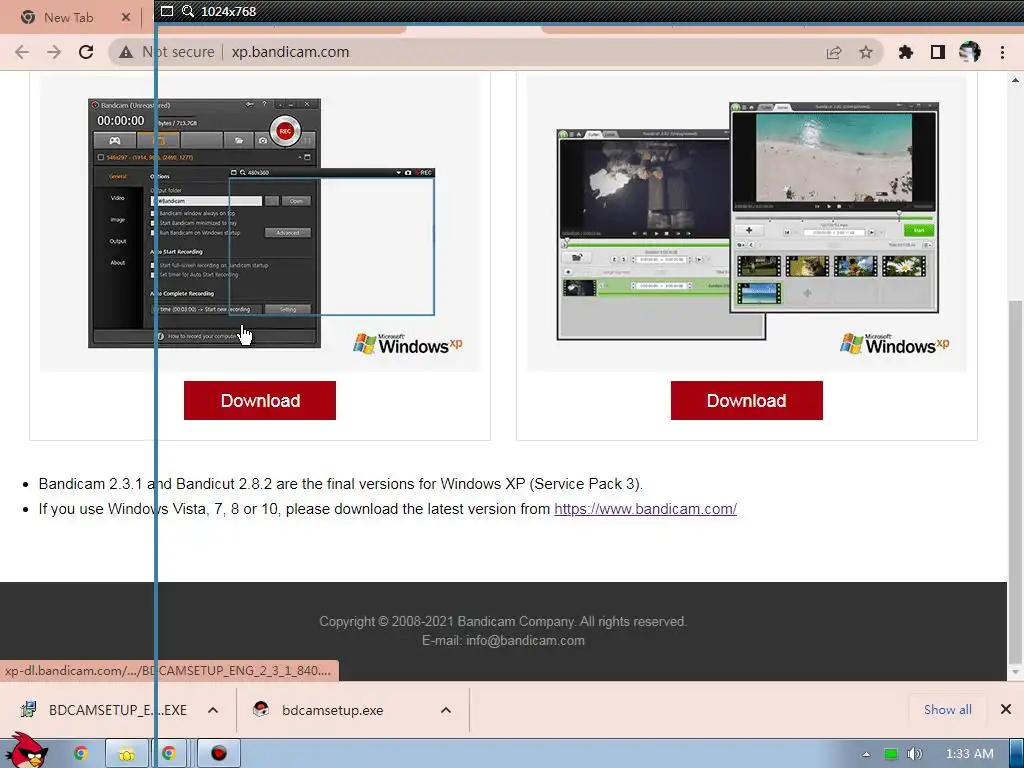The height and width of the screenshot is (768, 1024).
Task: Download Bandicut for Windows XP
Action: point(746,400)
